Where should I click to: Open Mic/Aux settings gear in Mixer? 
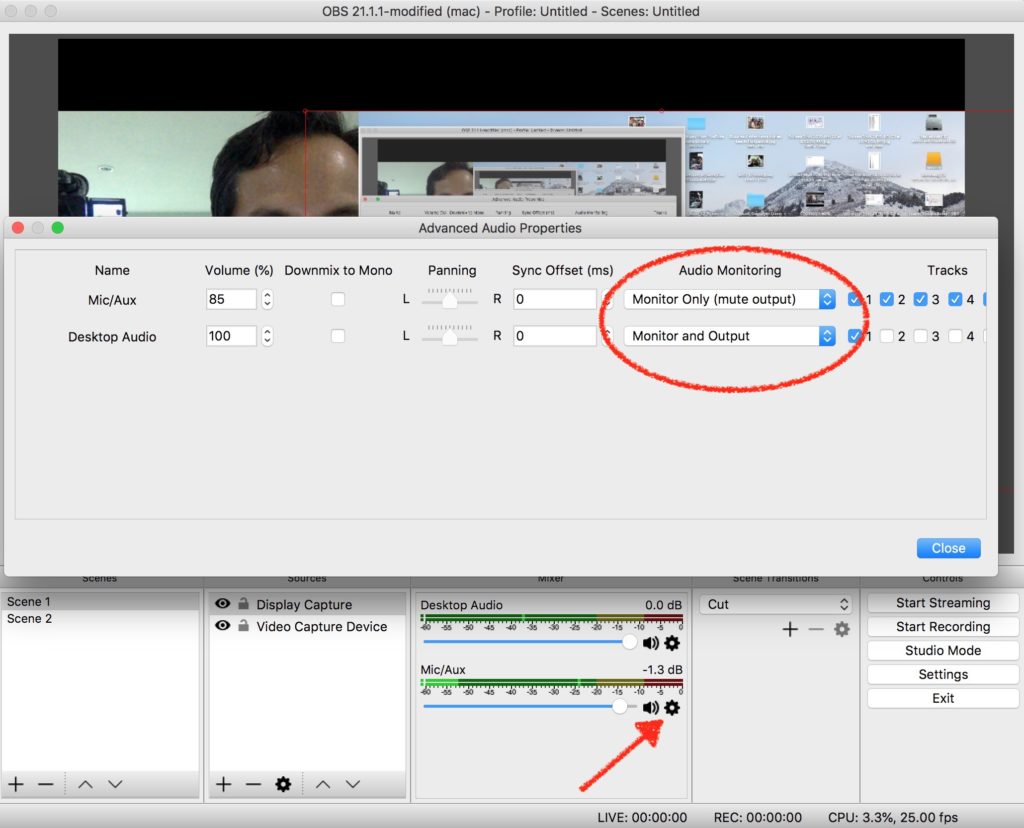672,708
